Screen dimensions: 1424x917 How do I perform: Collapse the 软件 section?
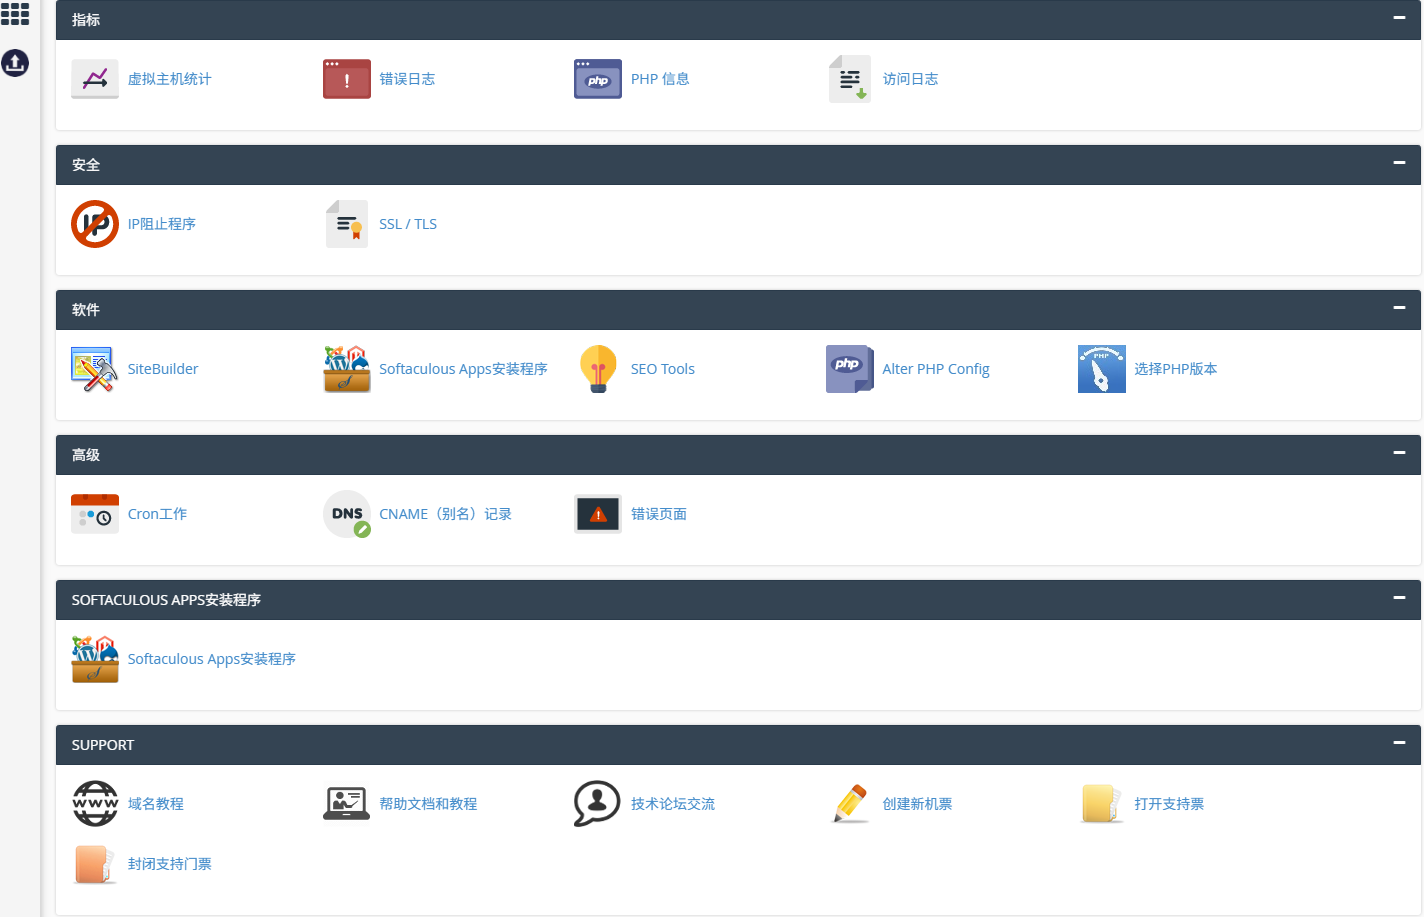1399,308
